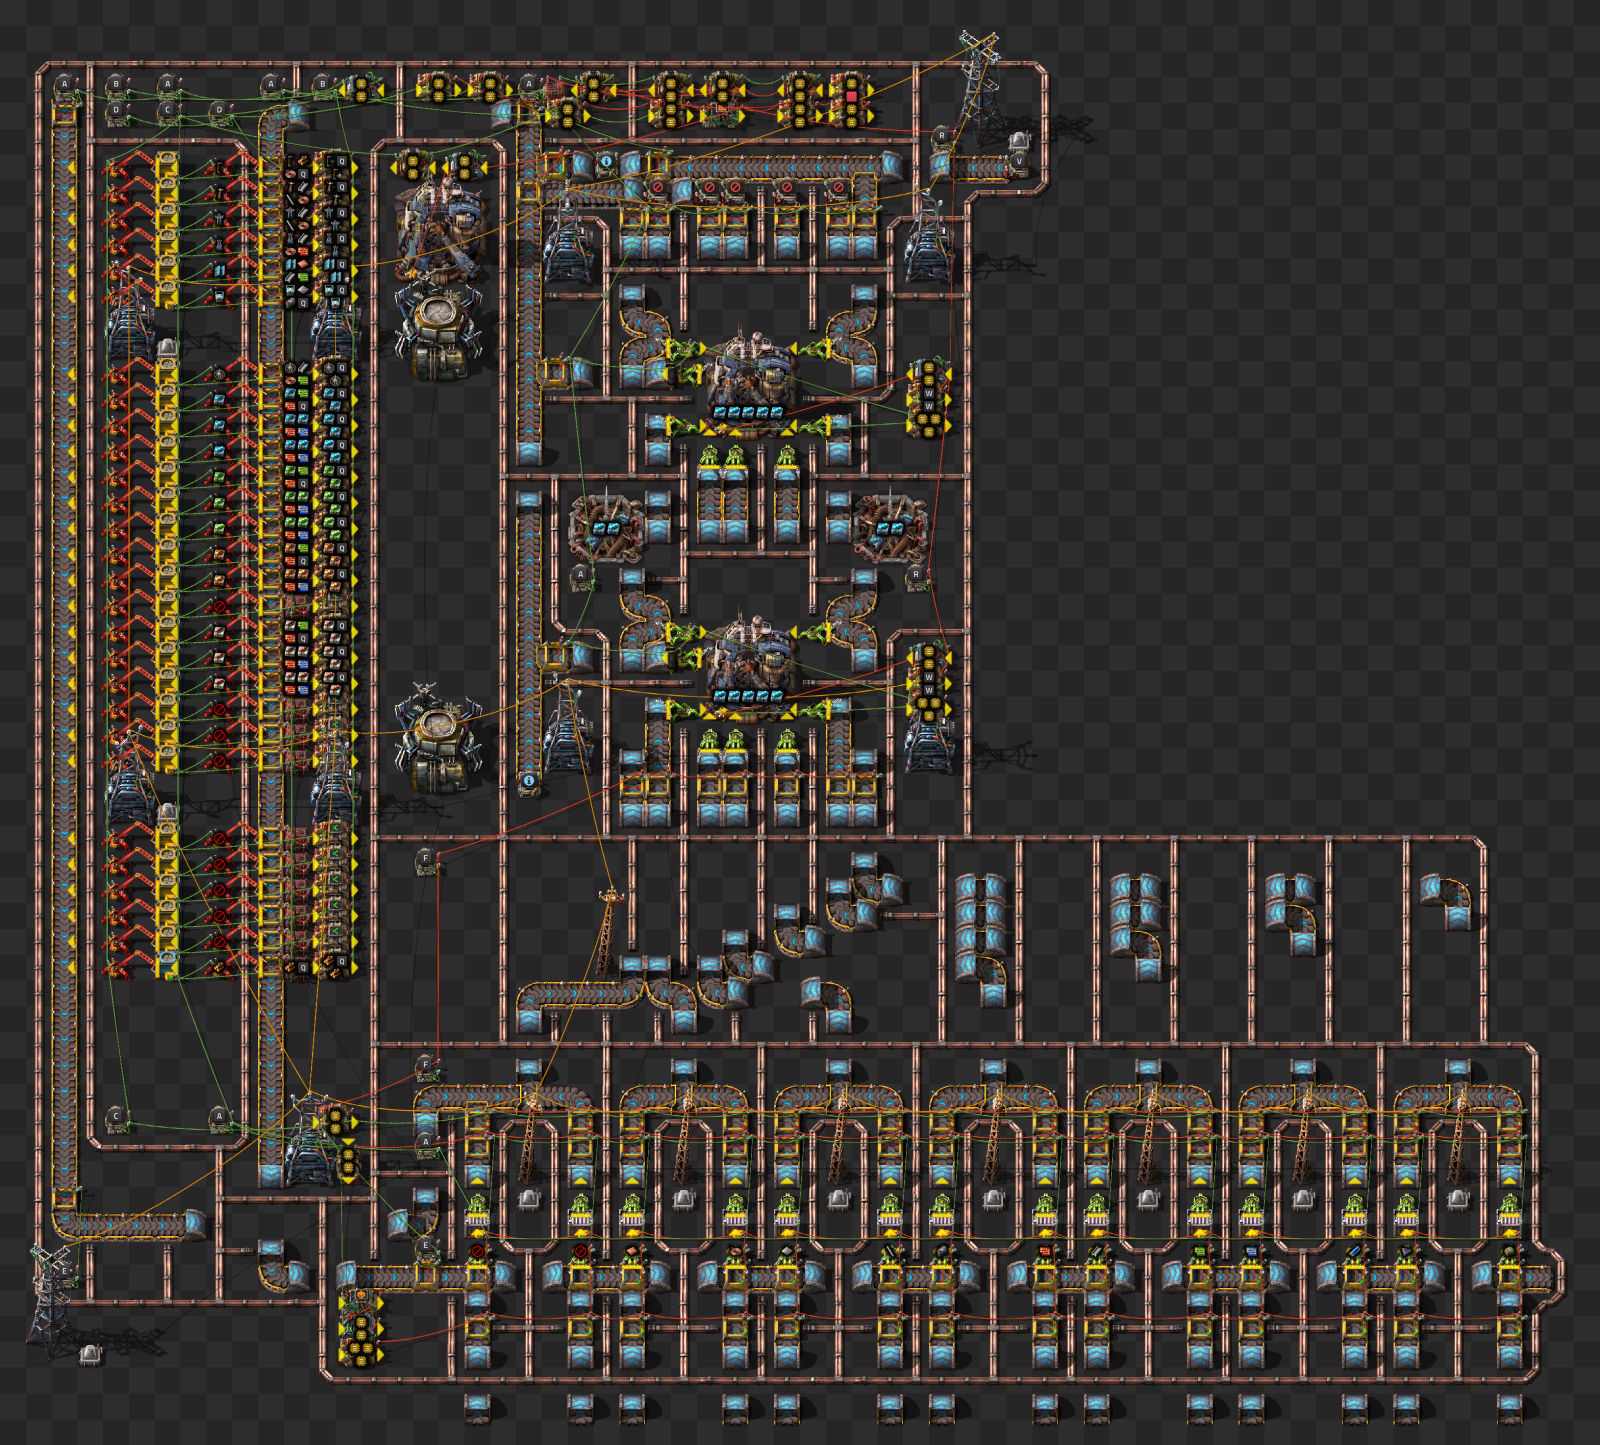The height and width of the screenshot is (1445, 1600).
Task: Select the lamp in the first bottom bay
Action: (529, 1199)
